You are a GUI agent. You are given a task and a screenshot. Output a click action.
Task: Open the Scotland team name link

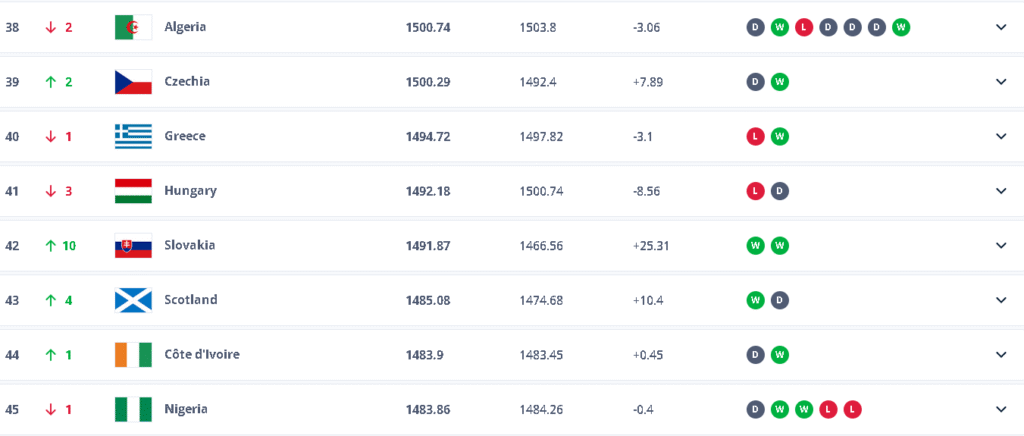190,300
